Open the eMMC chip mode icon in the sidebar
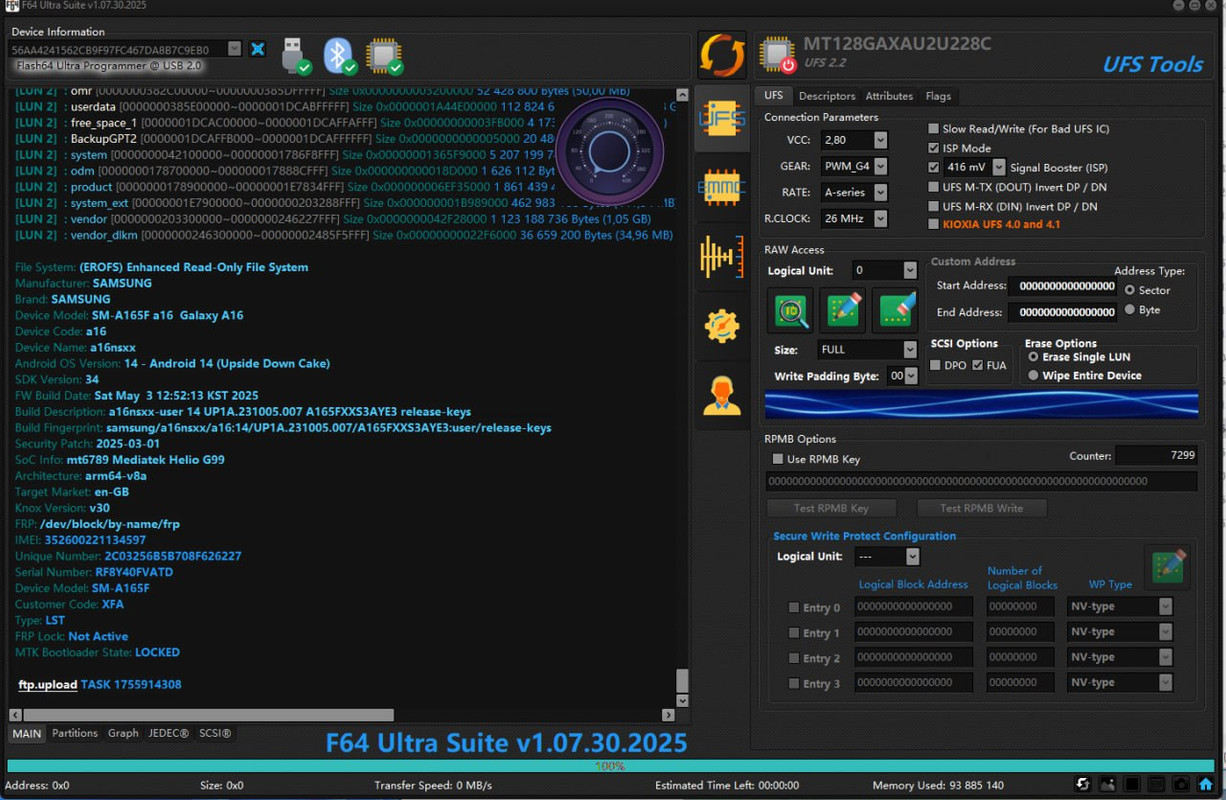 click(722, 187)
